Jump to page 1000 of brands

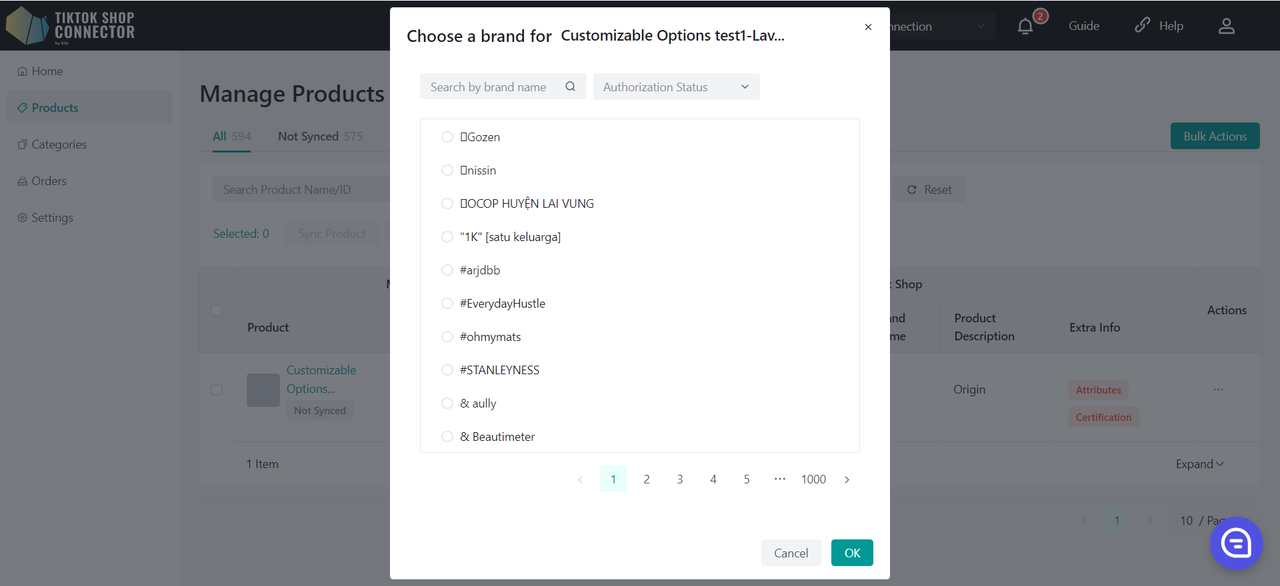click(x=813, y=480)
